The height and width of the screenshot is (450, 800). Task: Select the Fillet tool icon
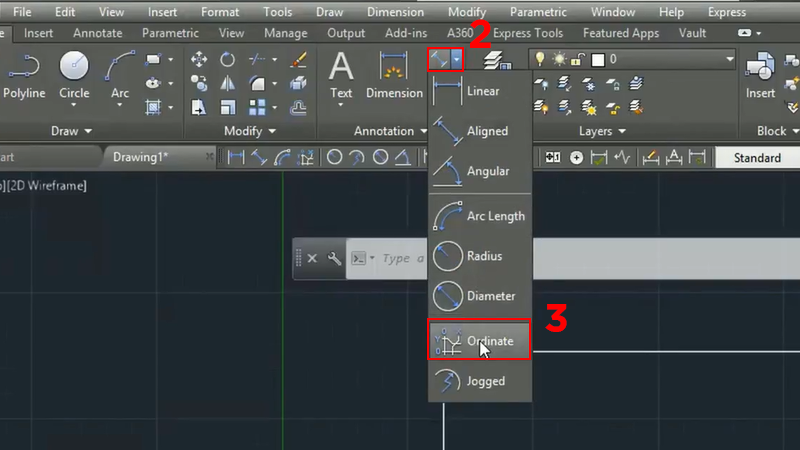pyautogui.click(x=257, y=83)
